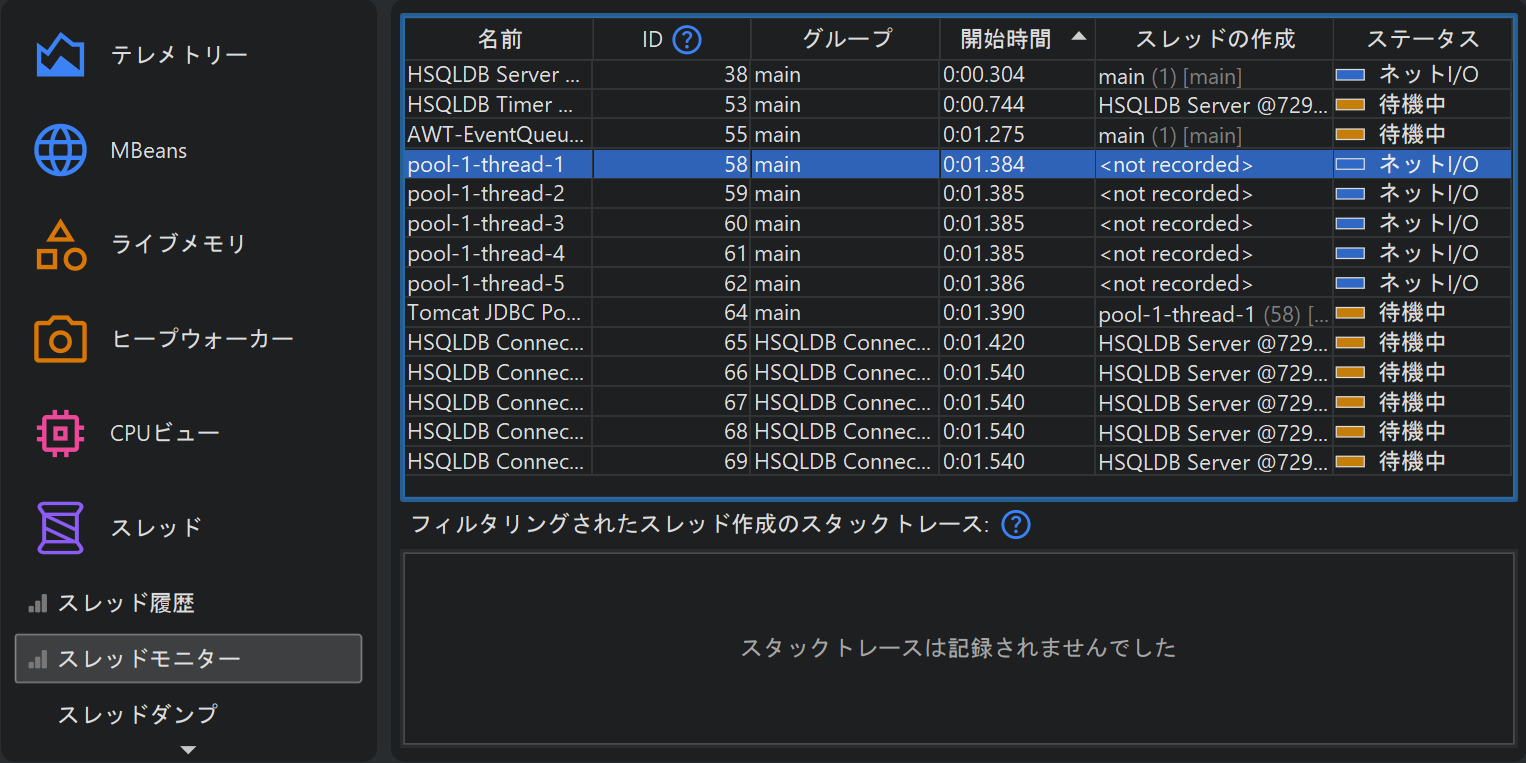Open the ヒープウォーカー camera icon
This screenshot has width=1526, height=763.
[x=60, y=339]
